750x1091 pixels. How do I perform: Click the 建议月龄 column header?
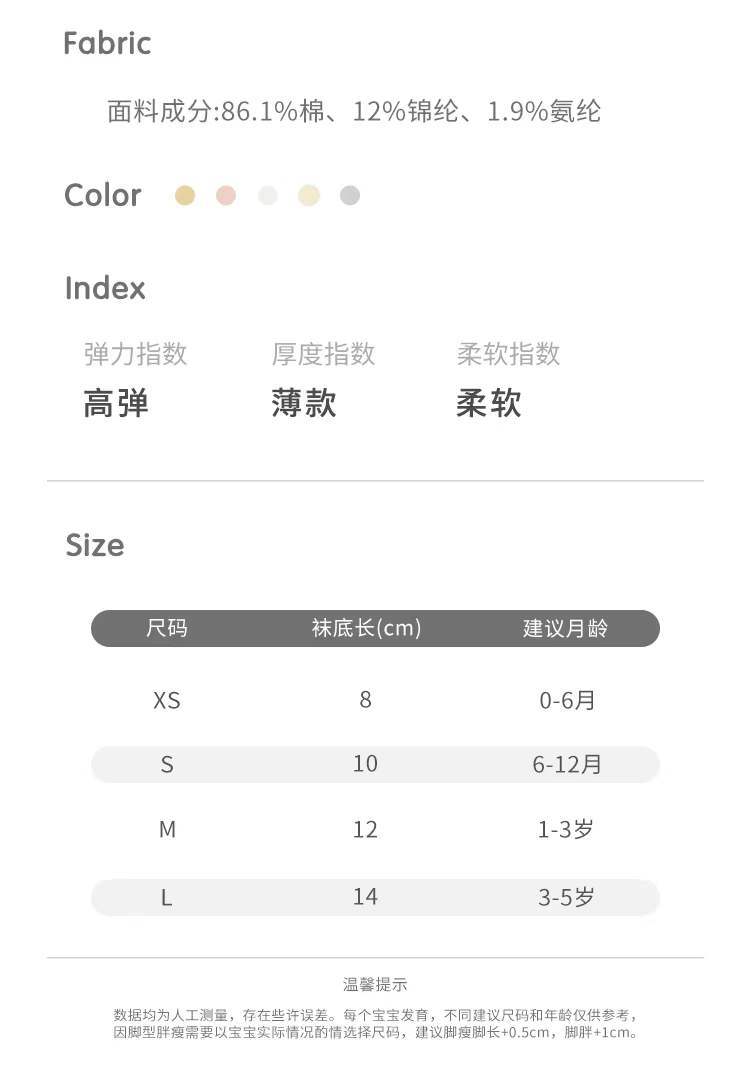pyautogui.click(x=566, y=628)
